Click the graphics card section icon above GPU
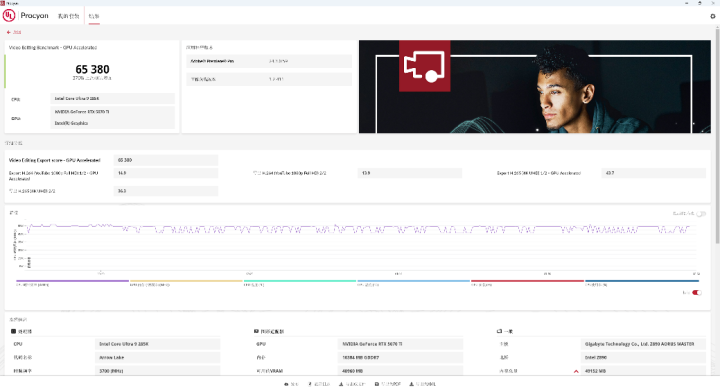This screenshot has height=392, width=720. [x=256, y=331]
